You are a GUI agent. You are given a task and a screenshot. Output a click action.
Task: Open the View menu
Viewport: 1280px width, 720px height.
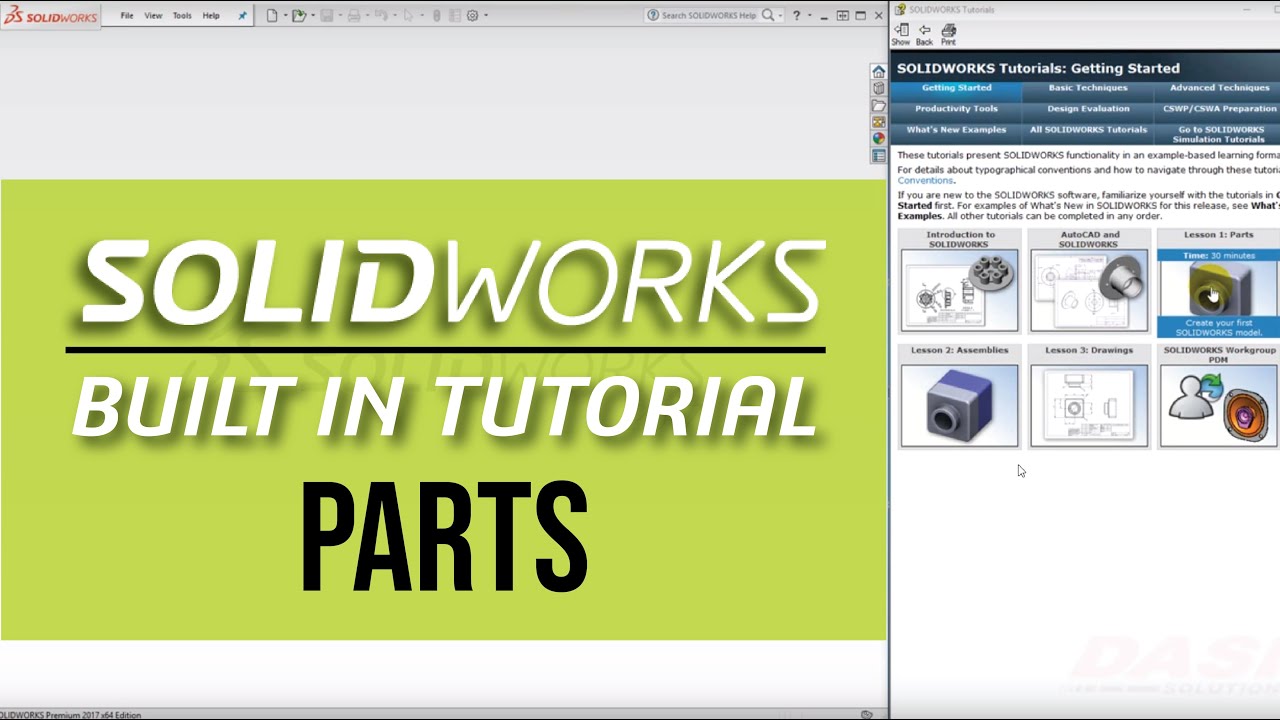153,16
